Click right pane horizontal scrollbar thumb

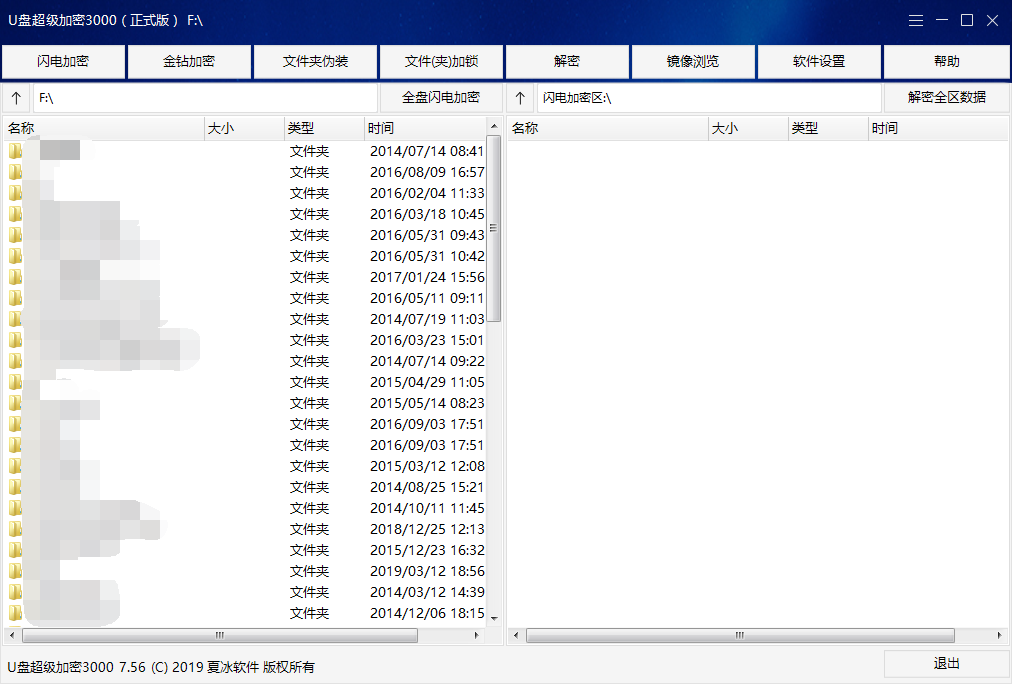click(740, 636)
